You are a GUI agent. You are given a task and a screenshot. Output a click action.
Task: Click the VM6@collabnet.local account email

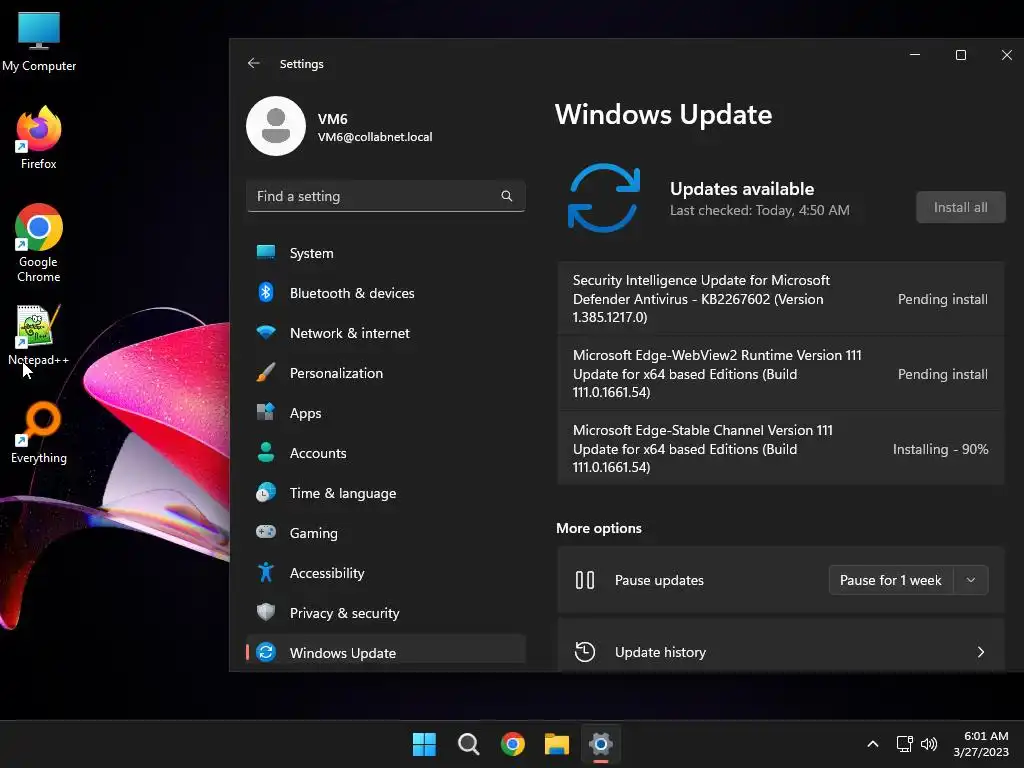point(375,136)
